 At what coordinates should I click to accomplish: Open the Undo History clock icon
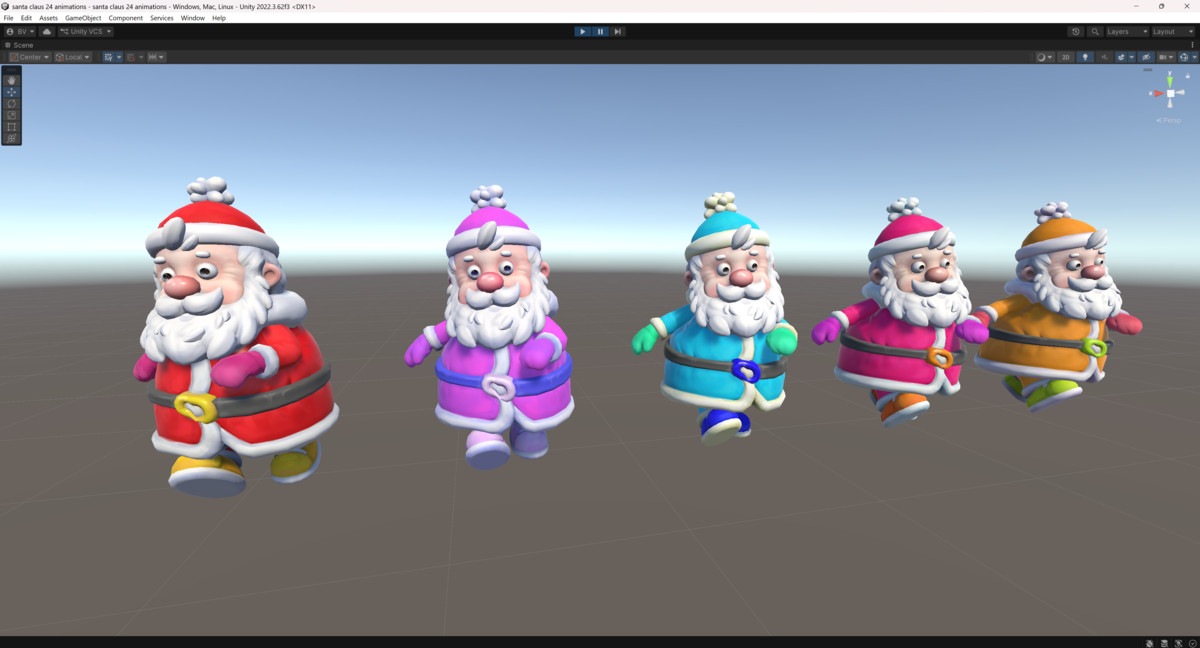pyautogui.click(x=1076, y=32)
